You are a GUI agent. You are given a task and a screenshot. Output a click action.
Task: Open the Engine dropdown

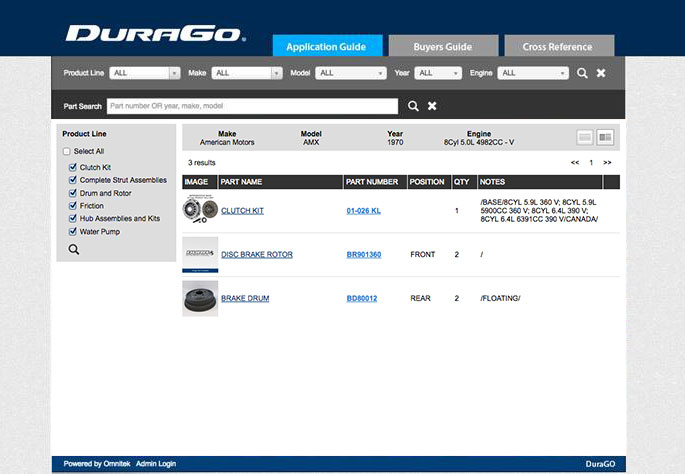point(533,73)
